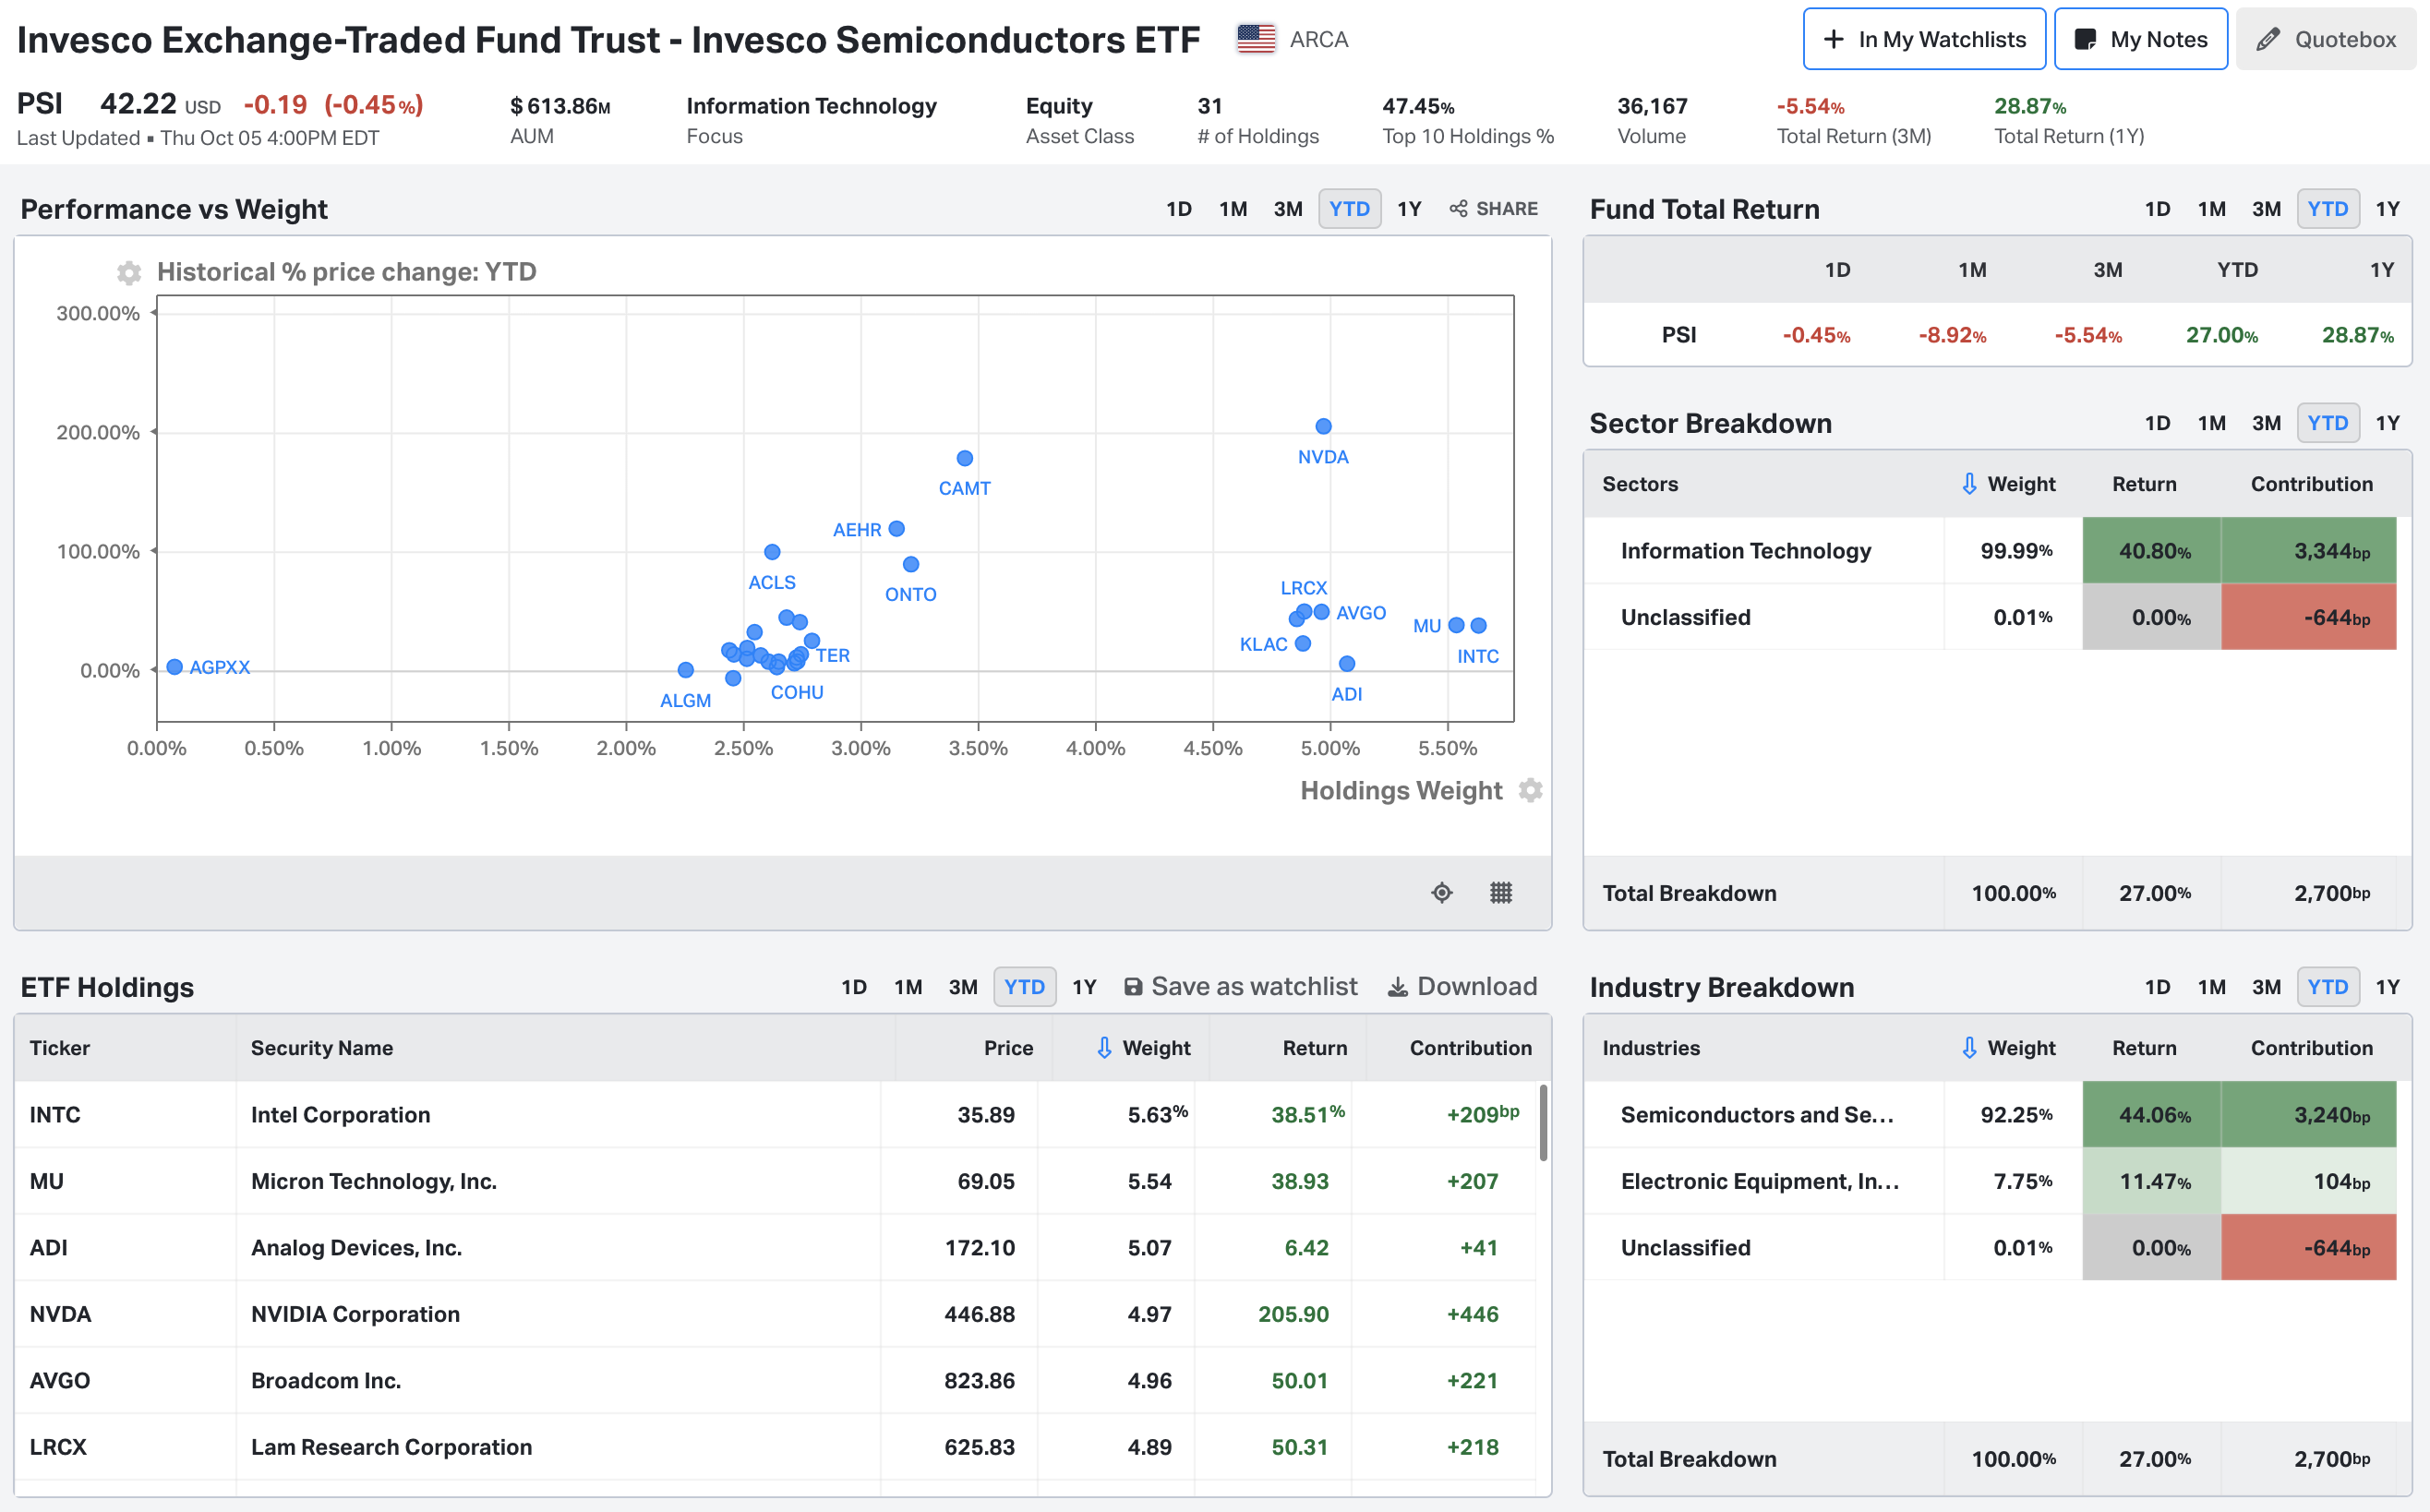This screenshot has width=2430, height=1512.
Task: Open the INTC ticker row
Action: pyautogui.click(x=775, y=1114)
